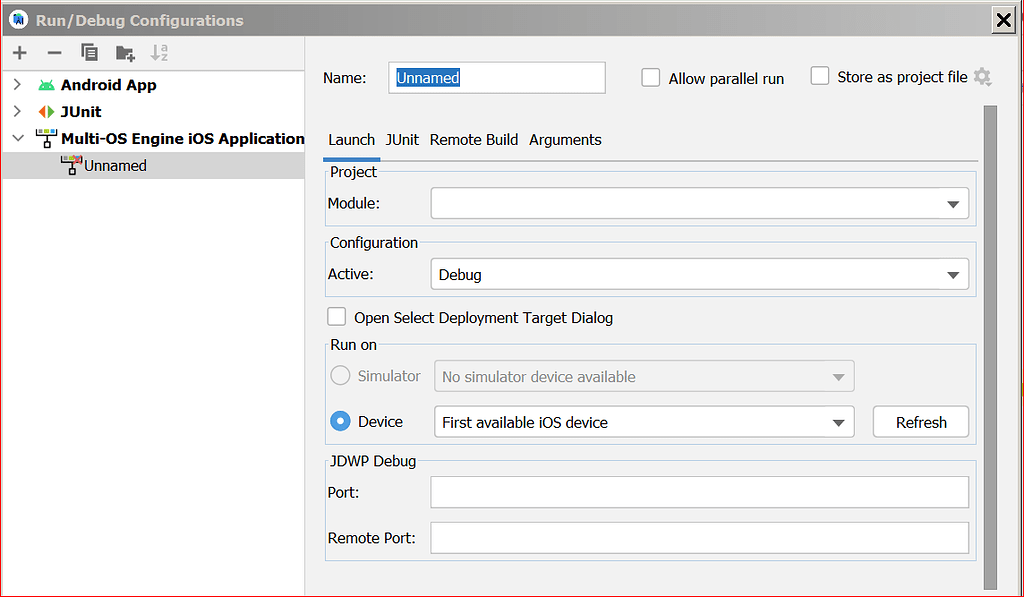Screen dimensions: 1024x597
Task: Check Open Select Deployment Target Dialog
Action: click(337, 316)
